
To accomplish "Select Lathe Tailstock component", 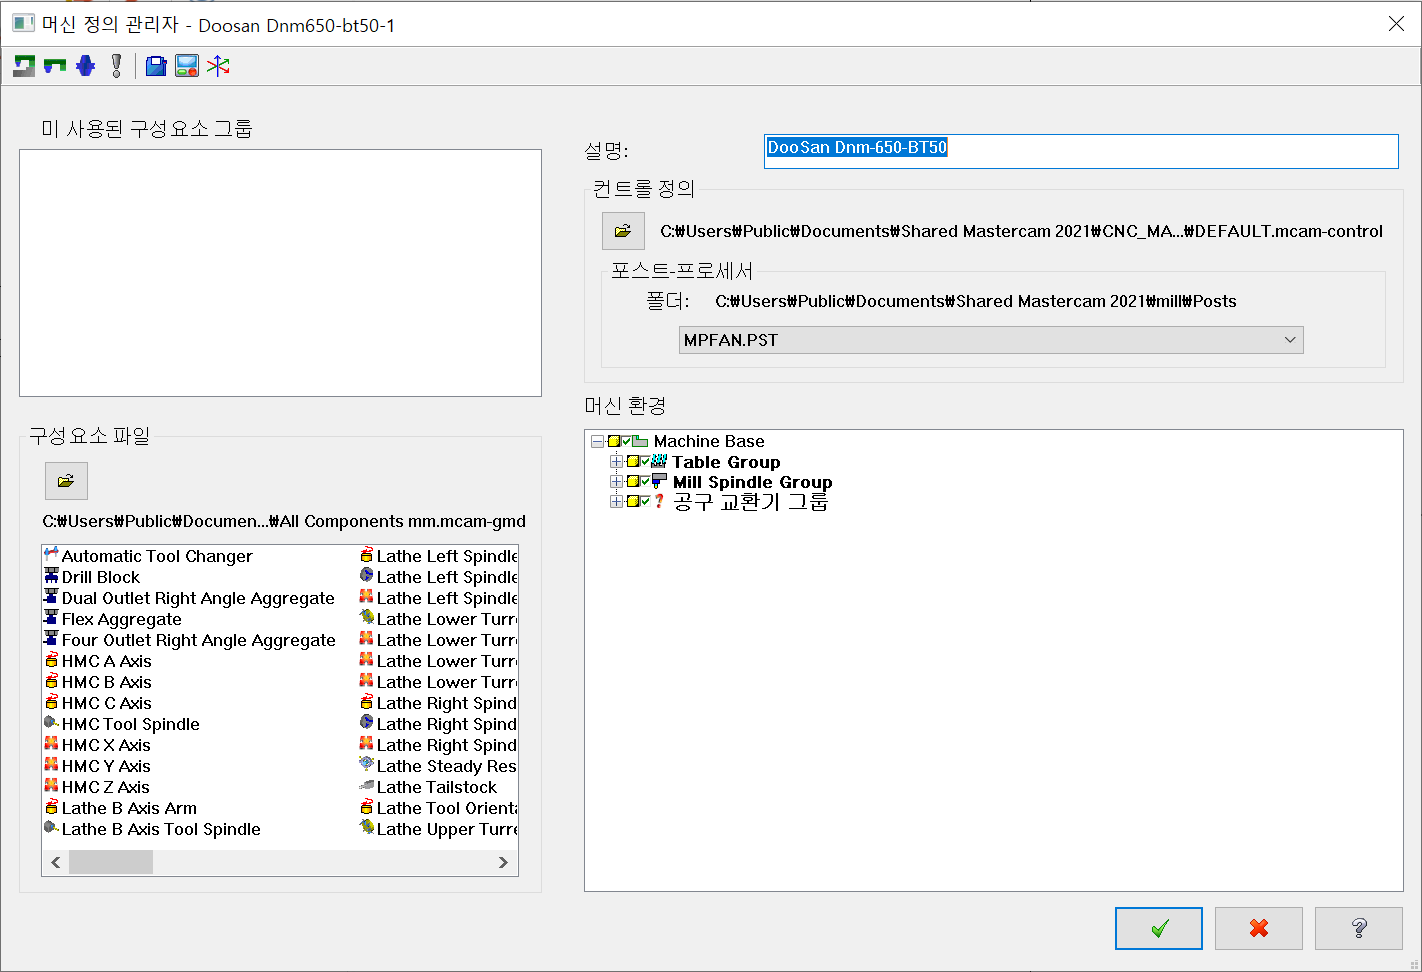I will (428, 787).
